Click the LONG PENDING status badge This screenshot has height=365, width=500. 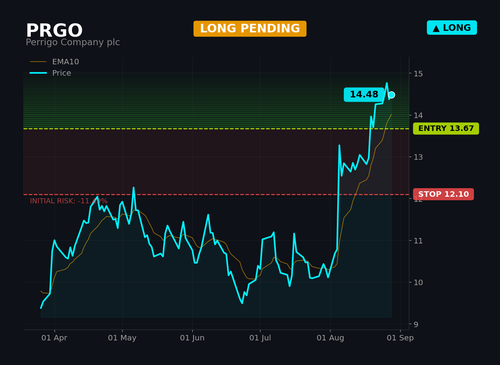coord(250,29)
